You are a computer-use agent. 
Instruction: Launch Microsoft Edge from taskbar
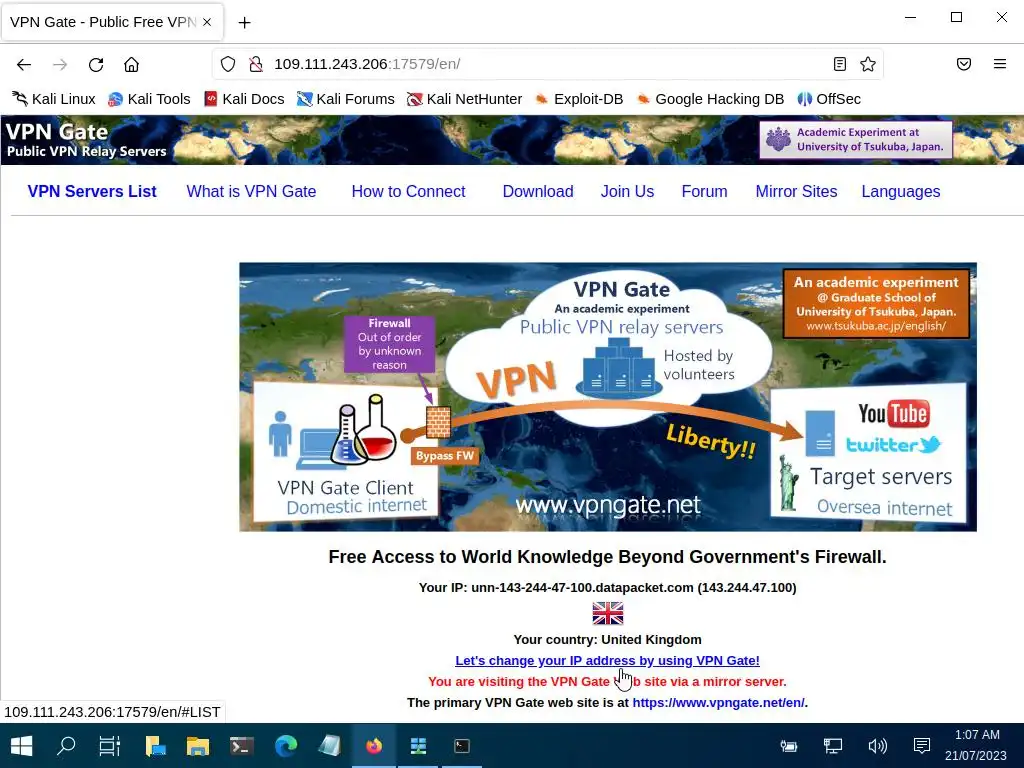[x=286, y=746]
